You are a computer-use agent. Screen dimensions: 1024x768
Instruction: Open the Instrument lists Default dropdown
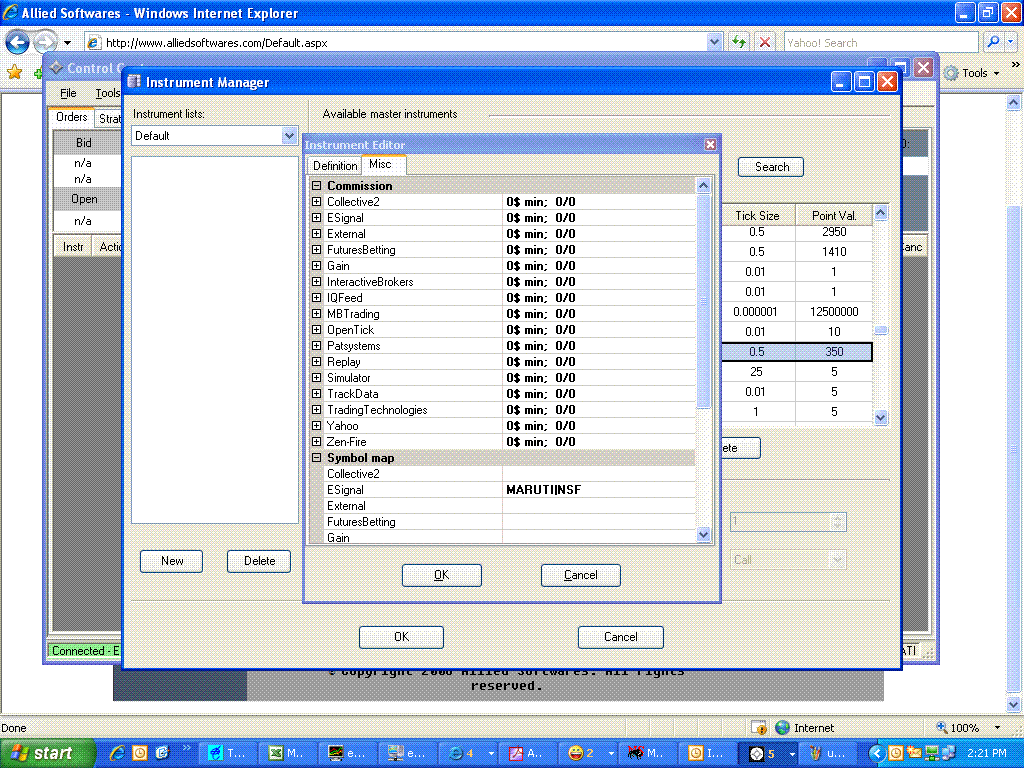289,136
